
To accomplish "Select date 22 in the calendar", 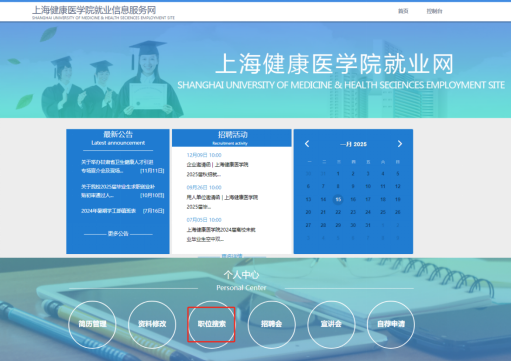I will coord(338,212).
